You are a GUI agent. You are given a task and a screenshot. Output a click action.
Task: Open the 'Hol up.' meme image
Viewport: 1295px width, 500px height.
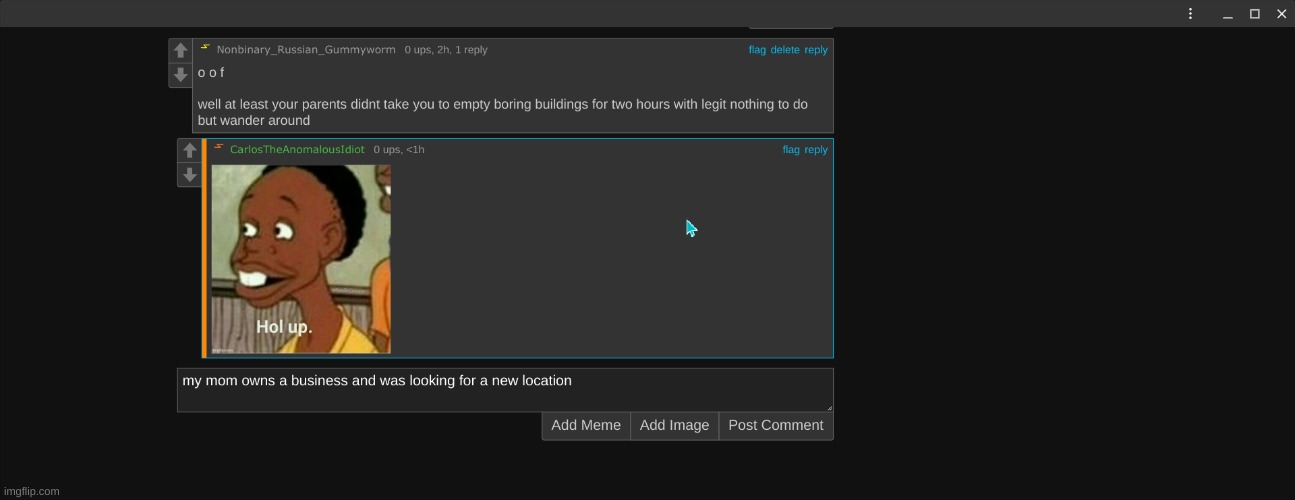coord(301,259)
